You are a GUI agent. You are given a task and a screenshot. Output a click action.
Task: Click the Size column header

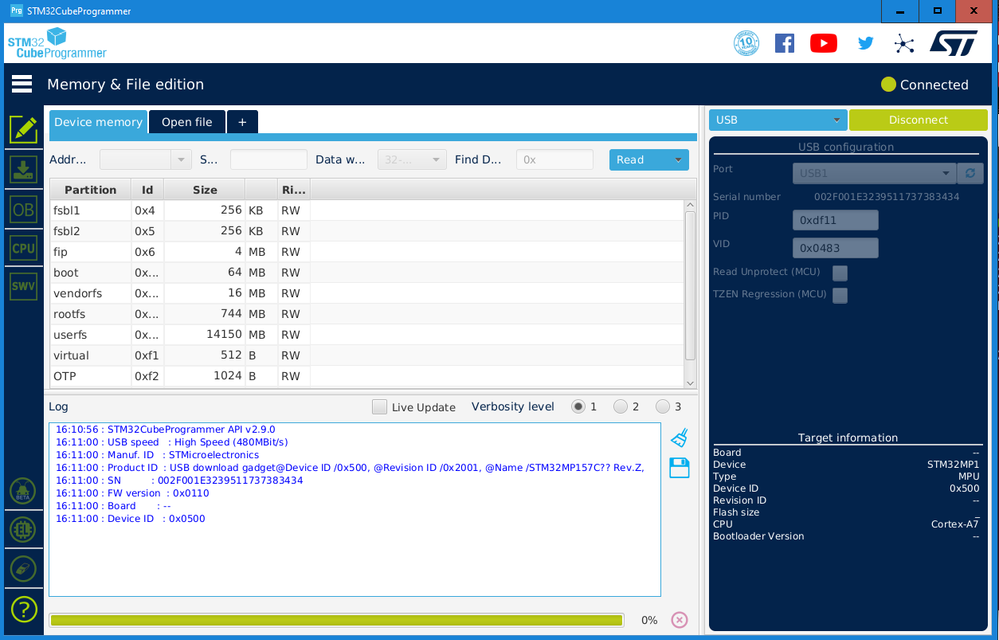tap(205, 190)
